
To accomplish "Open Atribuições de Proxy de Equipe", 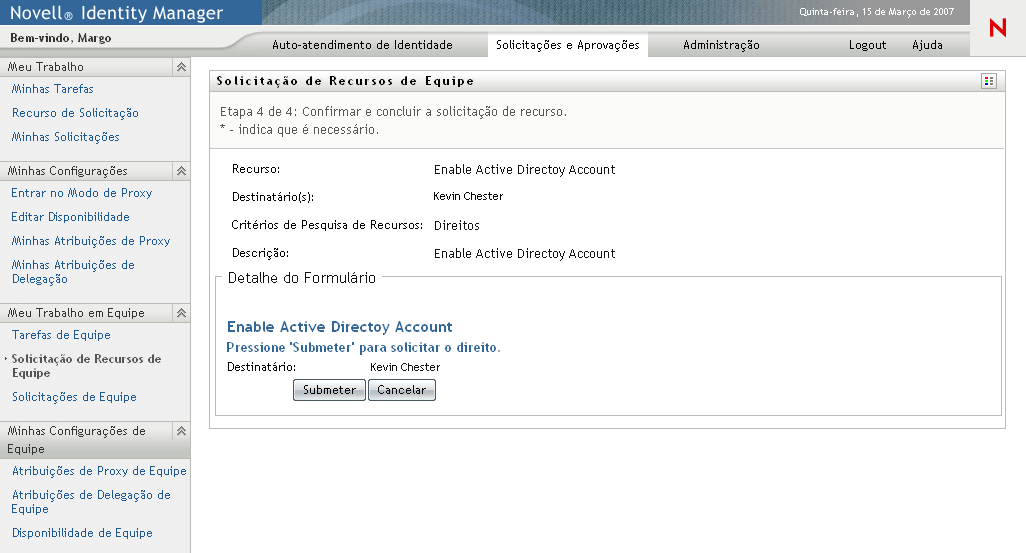I will (x=99, y=471).
